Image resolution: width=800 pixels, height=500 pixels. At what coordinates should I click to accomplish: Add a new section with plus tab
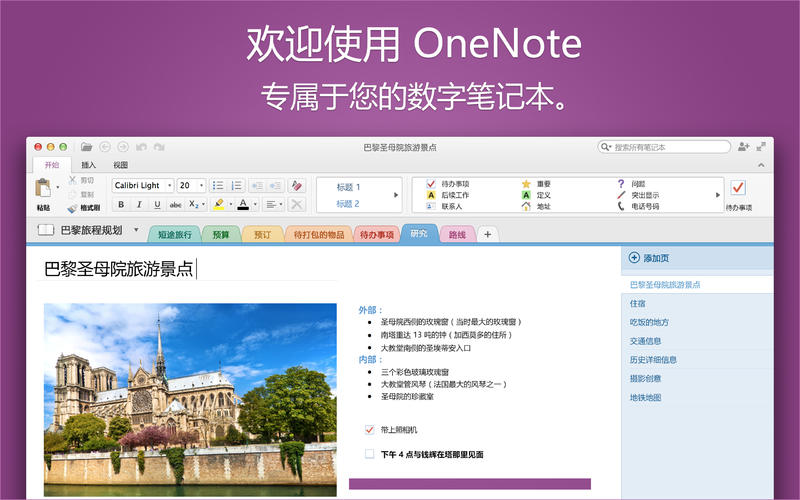coord(488,234)
